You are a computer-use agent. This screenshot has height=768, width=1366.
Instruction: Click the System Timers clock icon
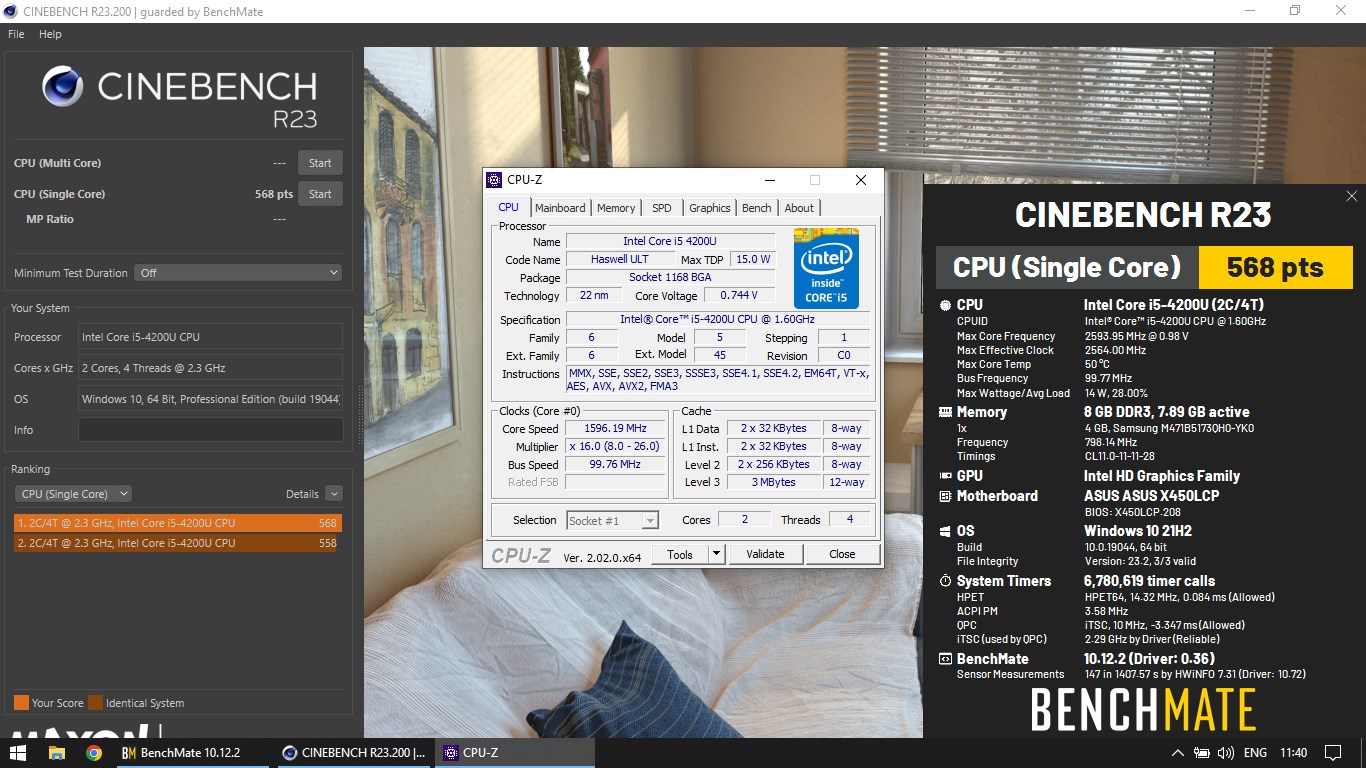945,581
